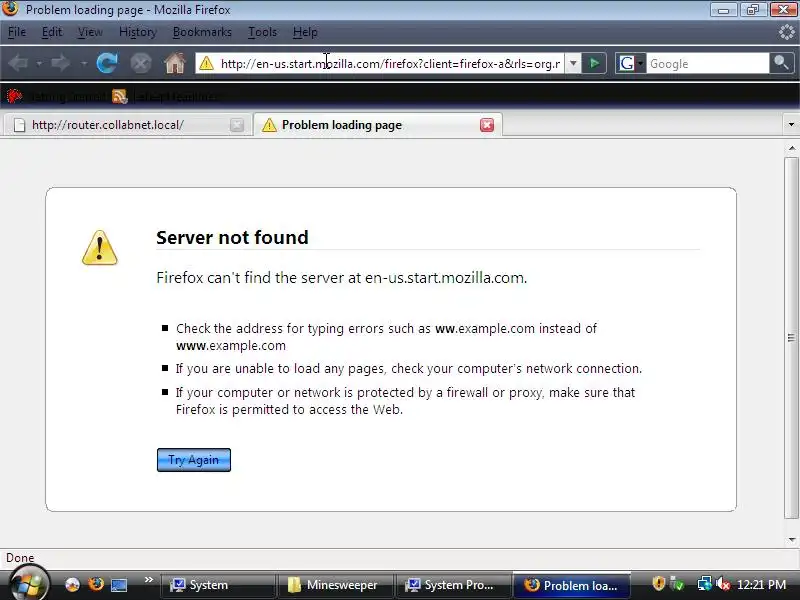
Task: Click the muted volume tray icon
Action: click(x=722, y=584)
